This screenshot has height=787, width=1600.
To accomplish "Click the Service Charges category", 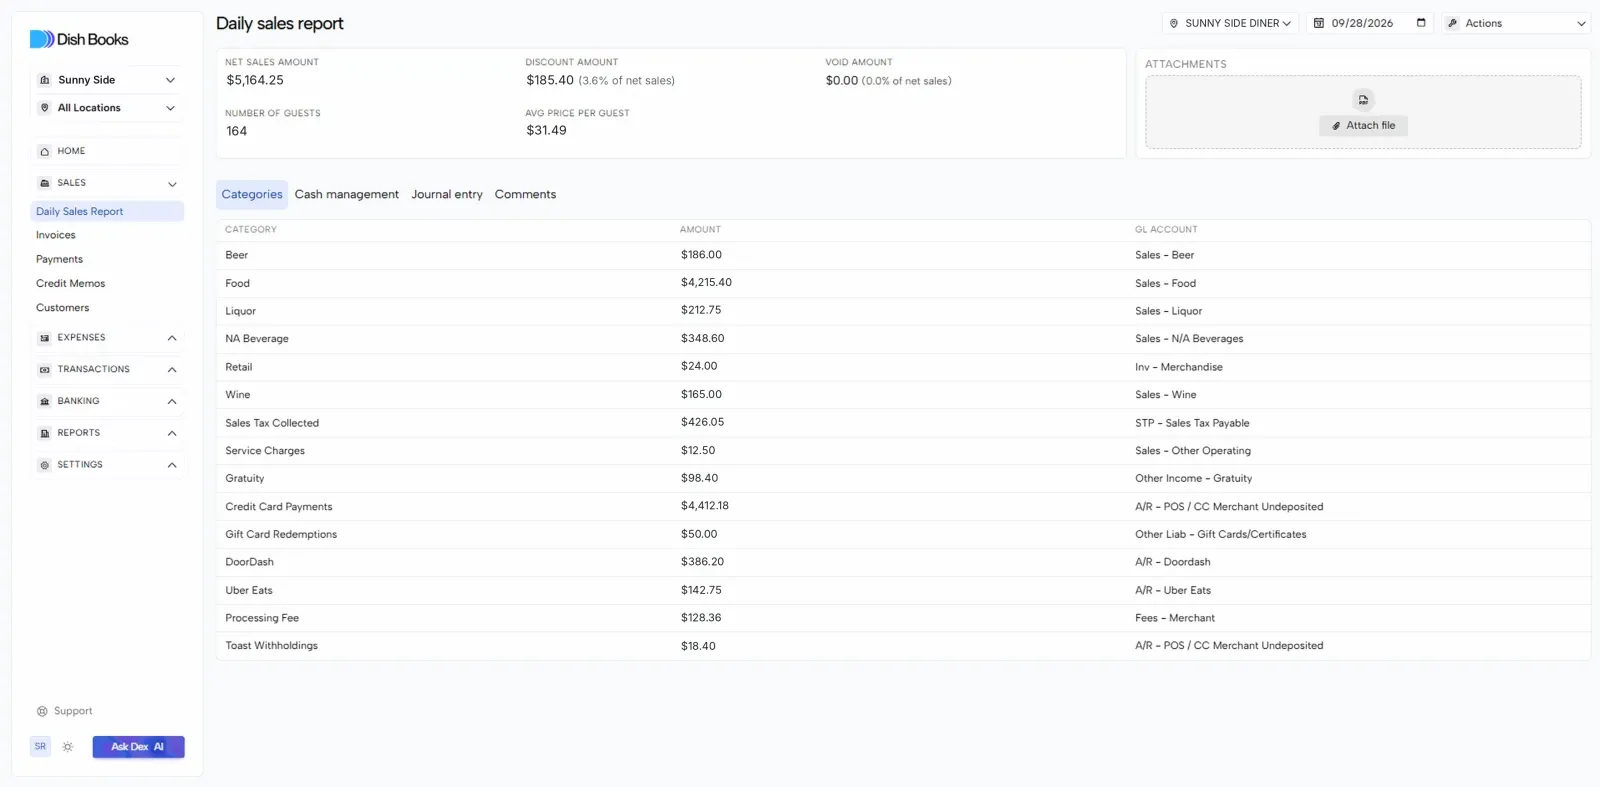I will pyautogui.click(x=265, y=451).
